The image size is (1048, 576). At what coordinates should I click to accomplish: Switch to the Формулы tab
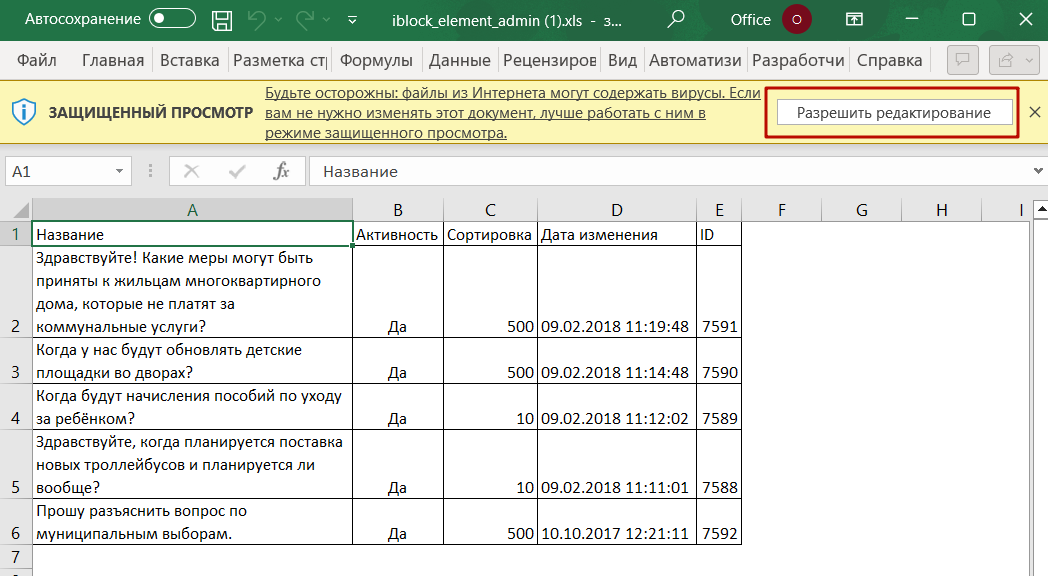376,60
